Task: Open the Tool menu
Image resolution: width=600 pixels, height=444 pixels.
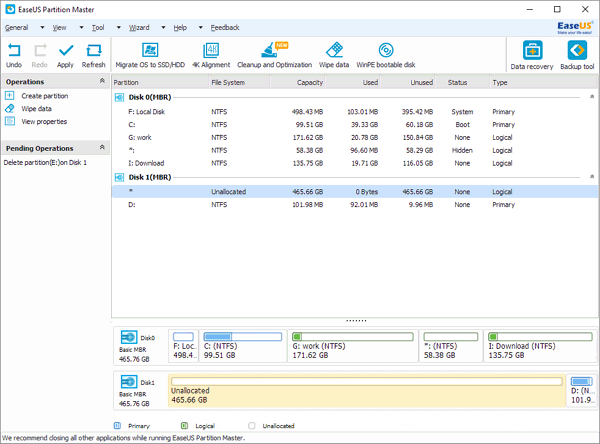Action: [98, 28]
